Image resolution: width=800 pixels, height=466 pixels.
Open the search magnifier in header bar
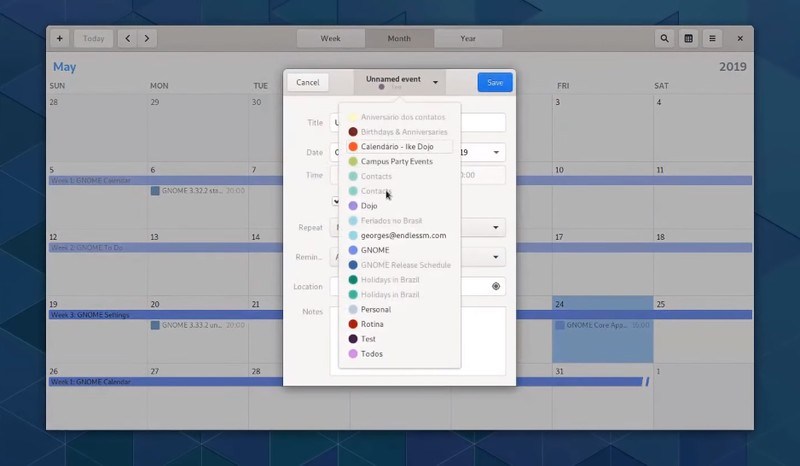coord(664,38)
